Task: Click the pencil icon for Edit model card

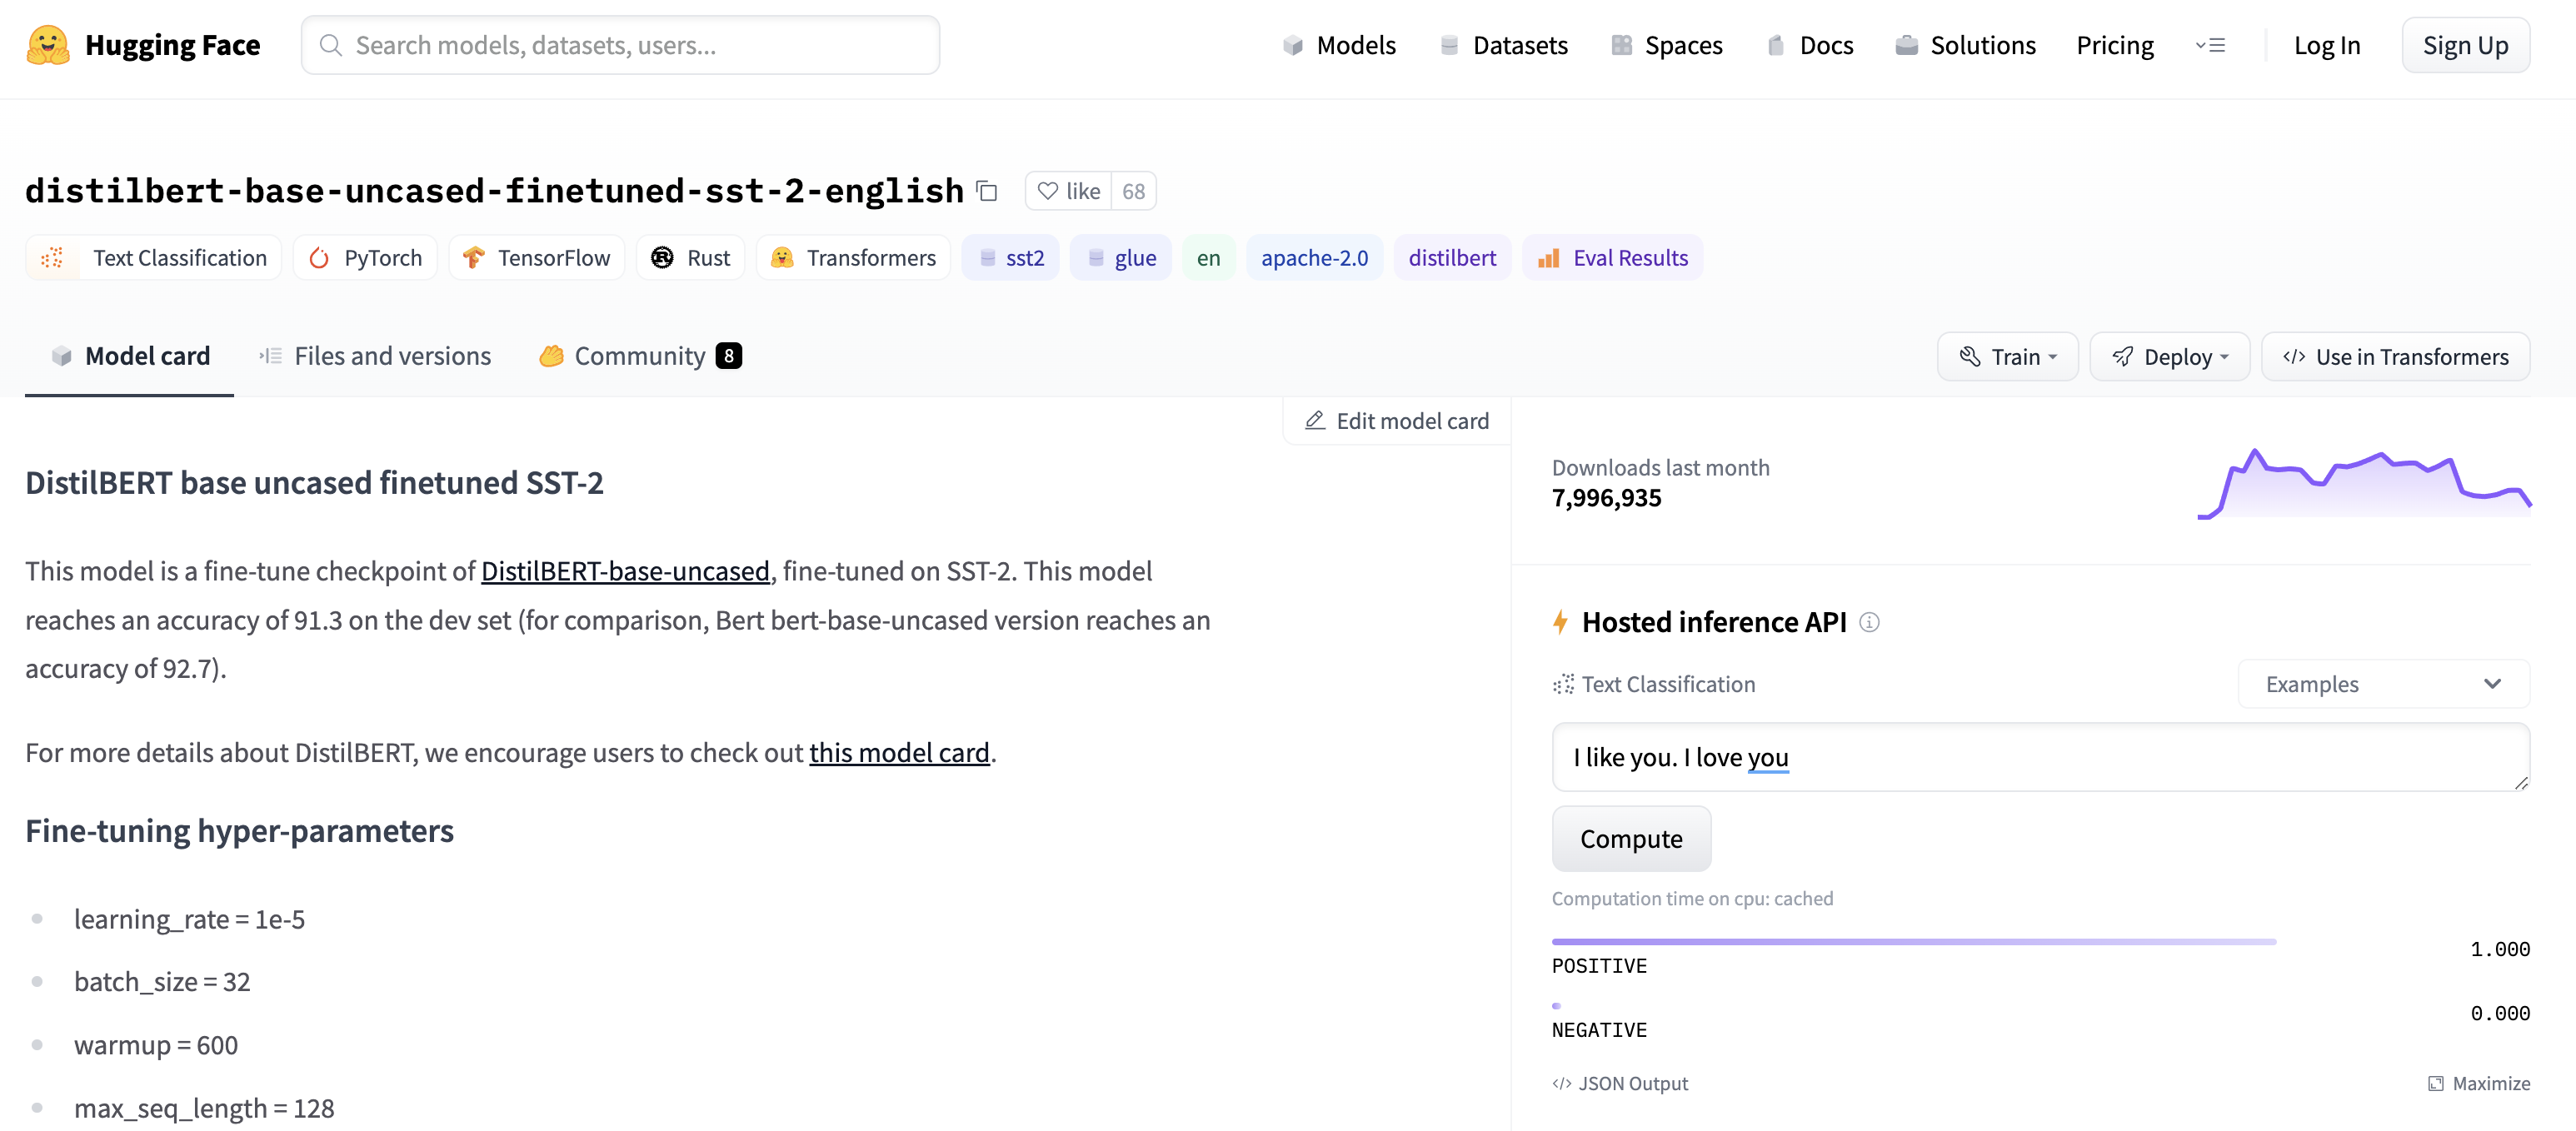Action: click(1315, 421)
